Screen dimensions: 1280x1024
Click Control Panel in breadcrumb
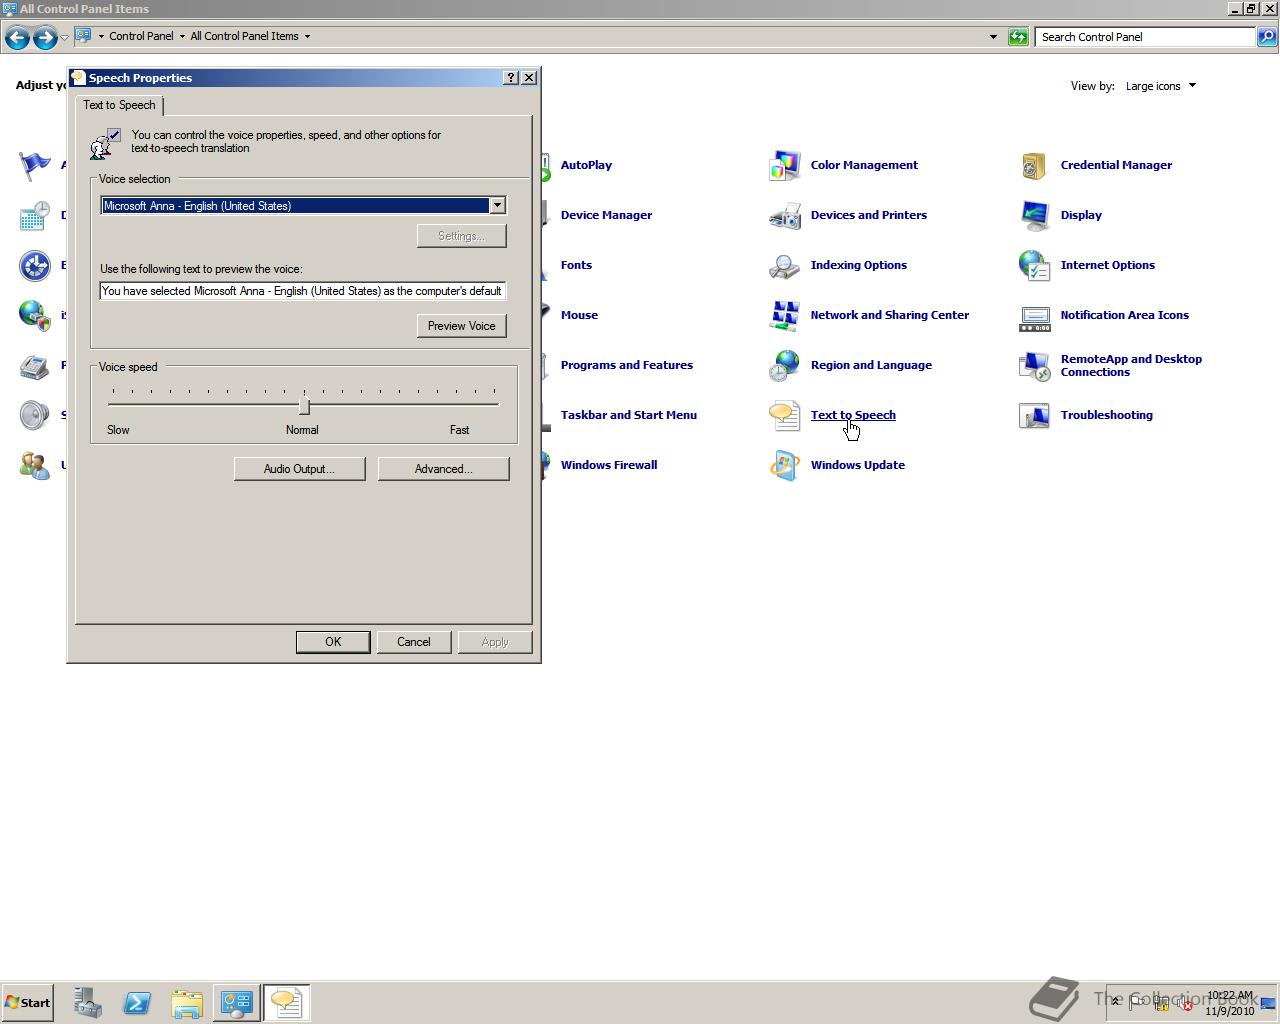pos(141,36)
